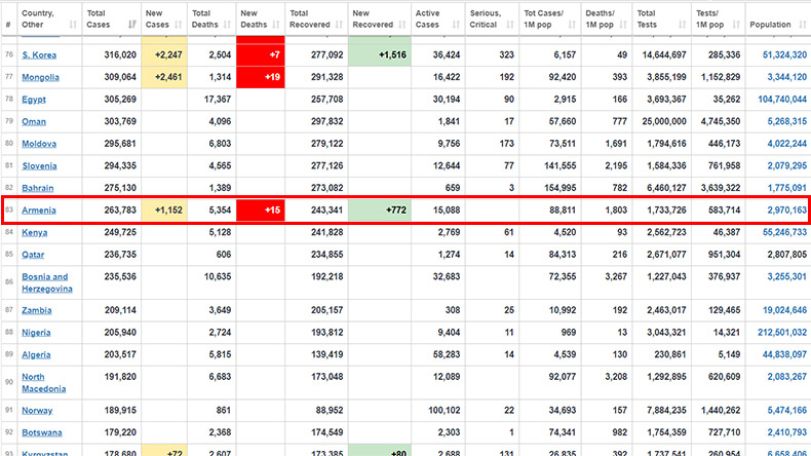
Task: Sort by Deaths/1M pop sort icon
Action: 623,24
